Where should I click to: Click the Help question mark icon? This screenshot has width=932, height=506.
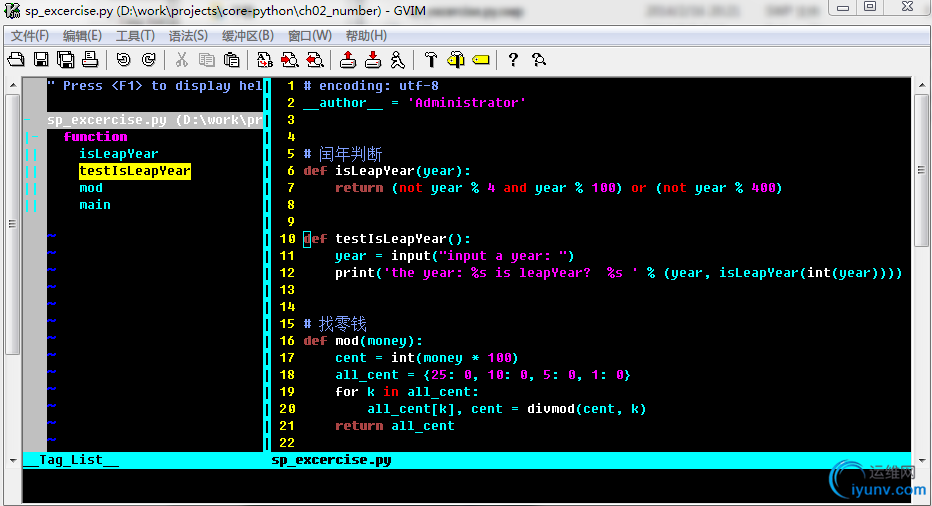point(514,59)
